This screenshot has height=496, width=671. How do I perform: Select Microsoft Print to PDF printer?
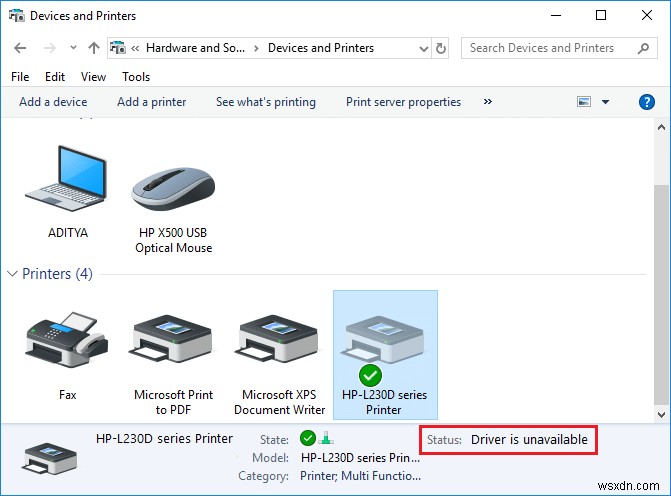tap(173, 364)
